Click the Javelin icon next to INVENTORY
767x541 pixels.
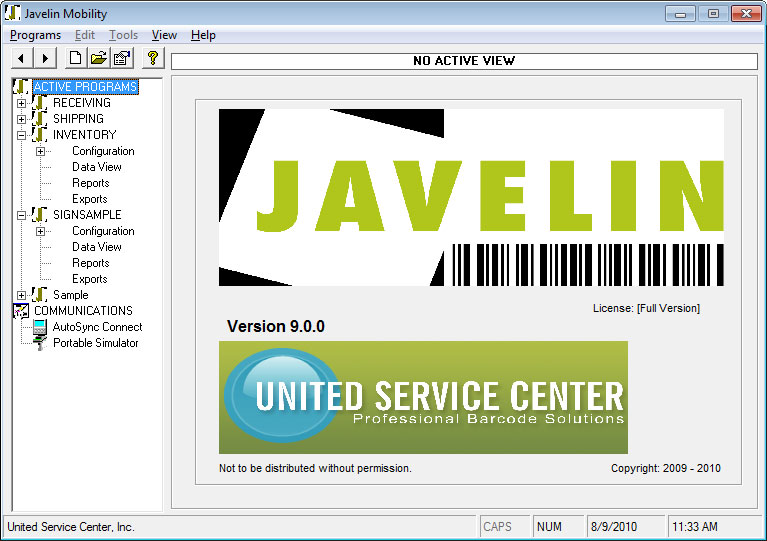pyautogui.click(x=40, y=135)
